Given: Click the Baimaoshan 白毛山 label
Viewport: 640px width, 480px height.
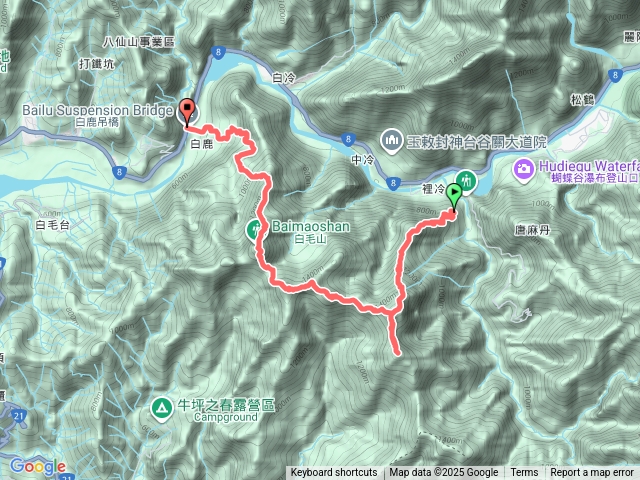Looking at the screenshot, I should (311, 231).
